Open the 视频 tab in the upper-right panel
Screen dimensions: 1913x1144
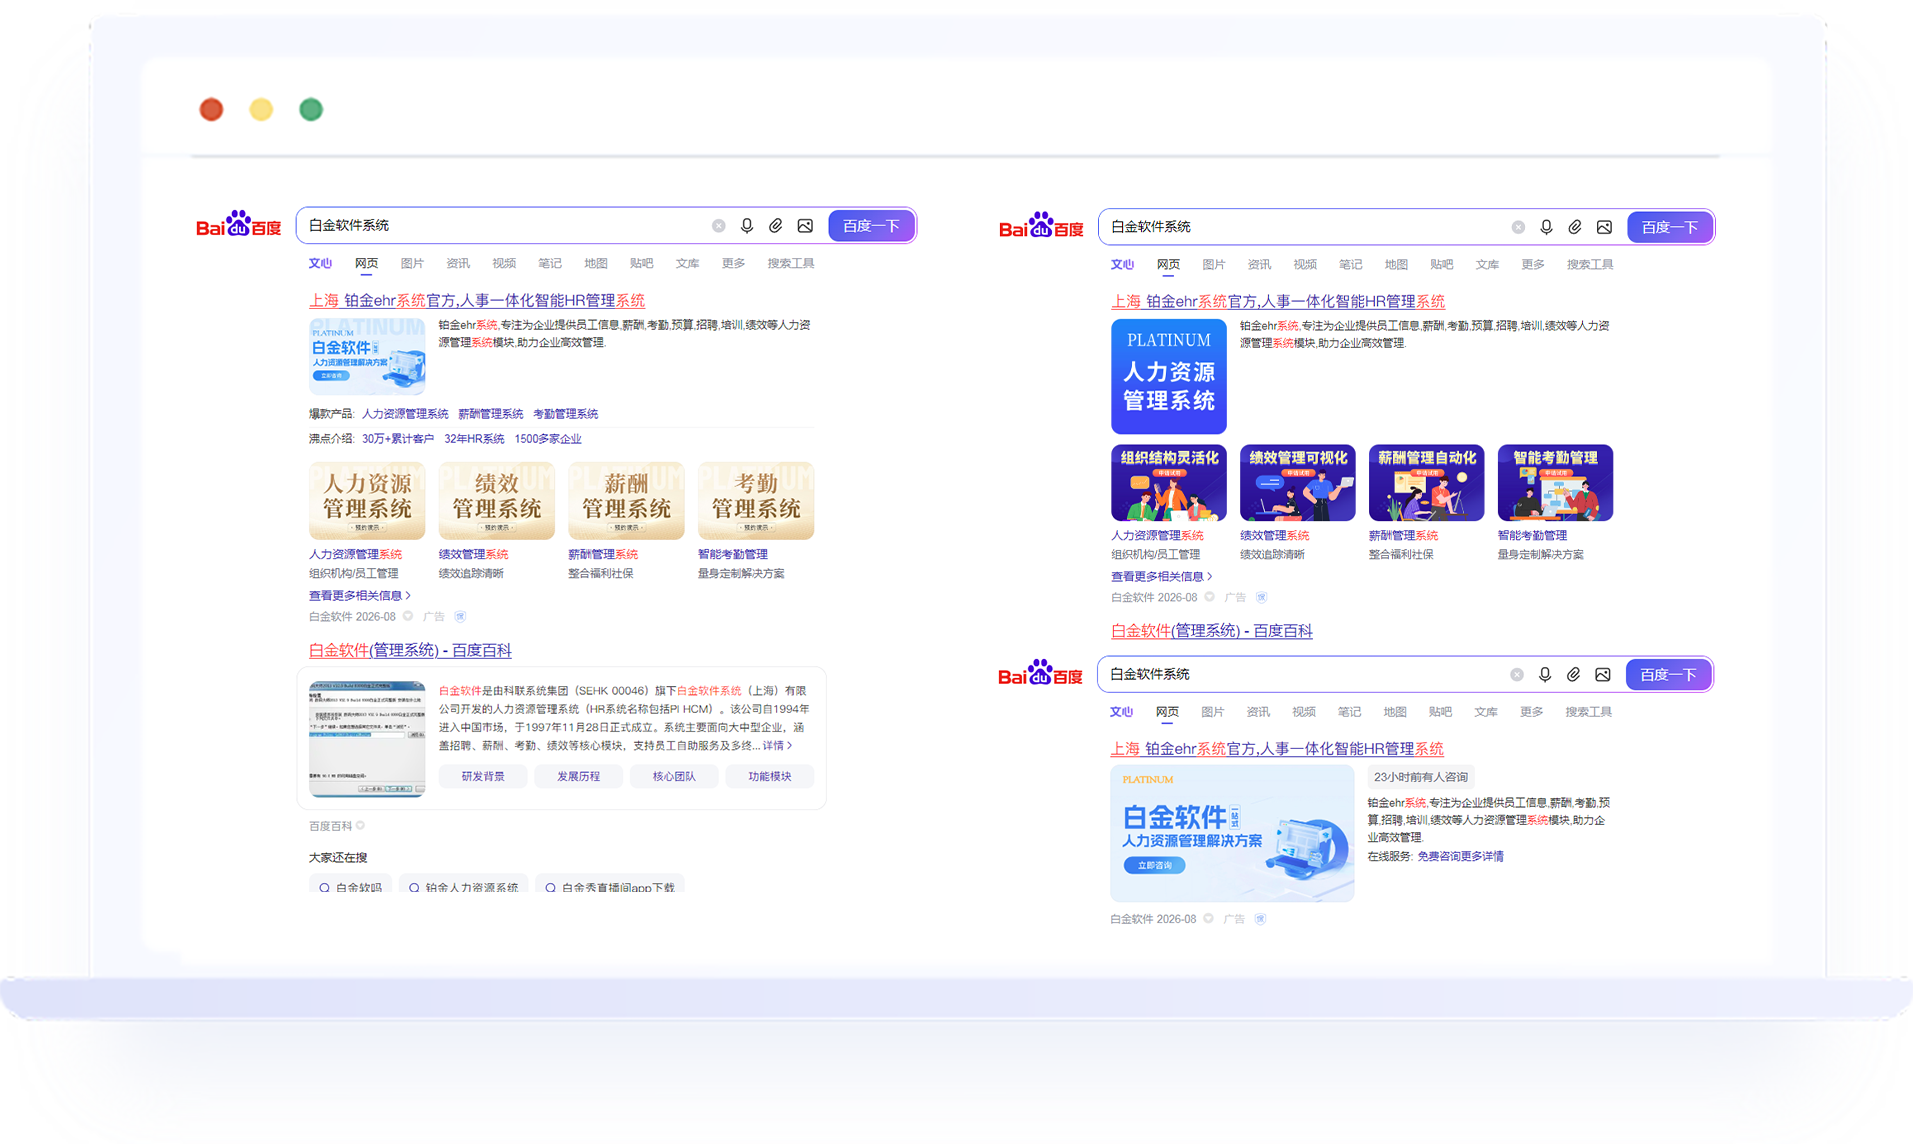pos(1305,265)
